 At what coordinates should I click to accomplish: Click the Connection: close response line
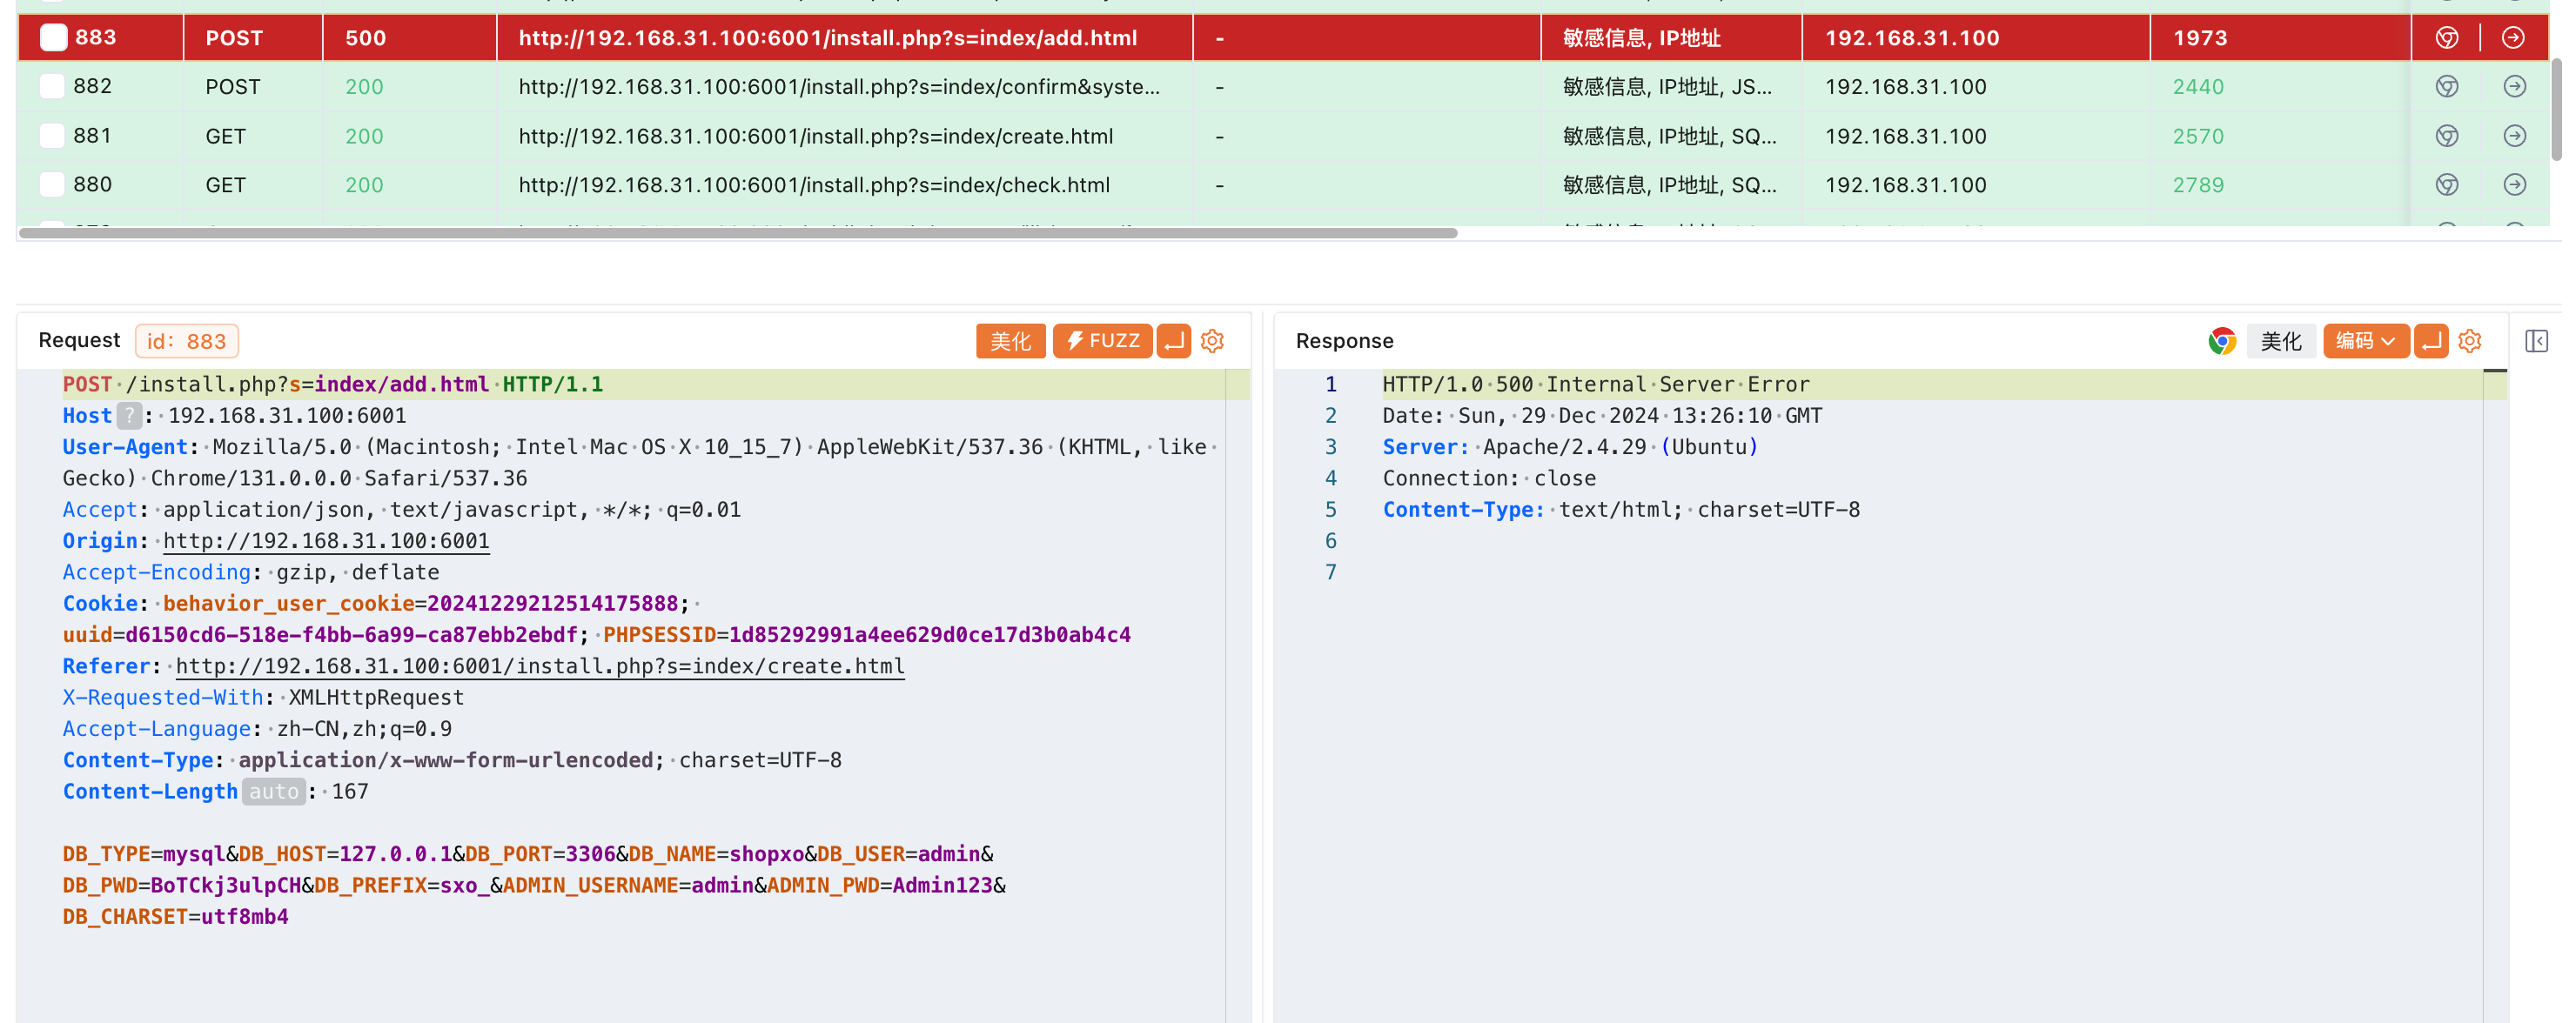pos(1489,479)
